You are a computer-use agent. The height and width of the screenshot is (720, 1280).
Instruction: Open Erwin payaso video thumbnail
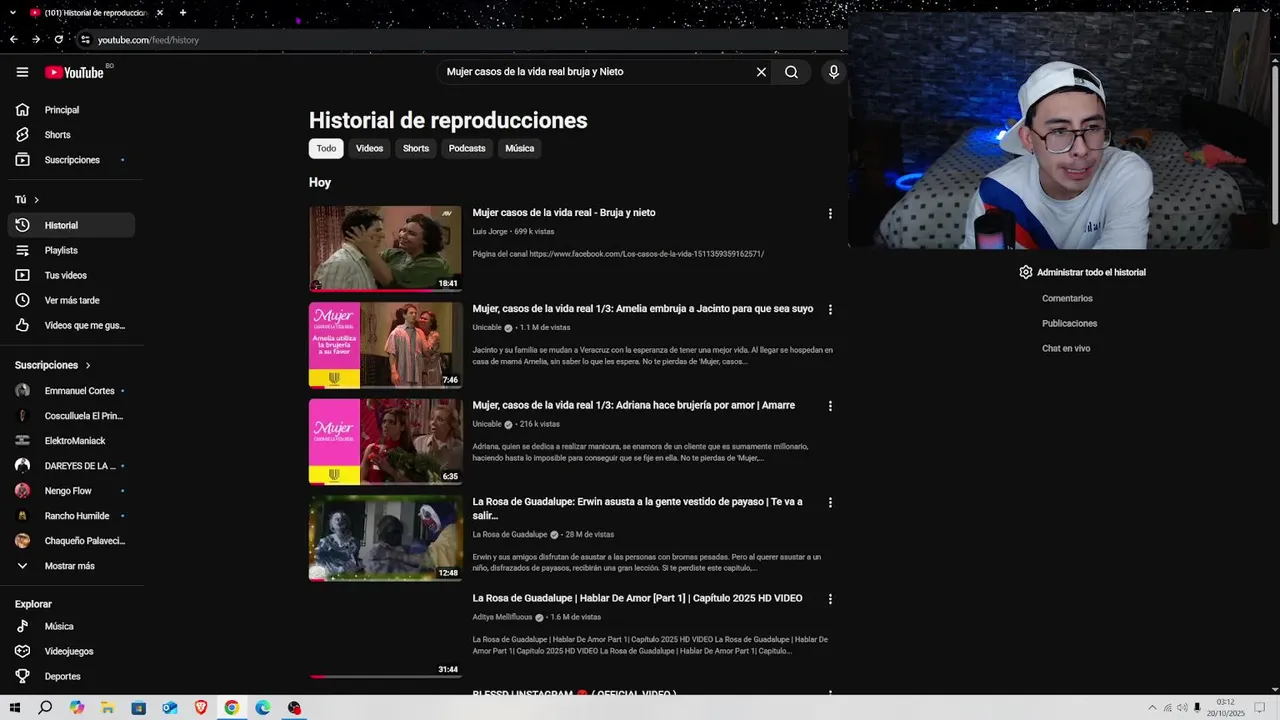click(x=385, y=538)
